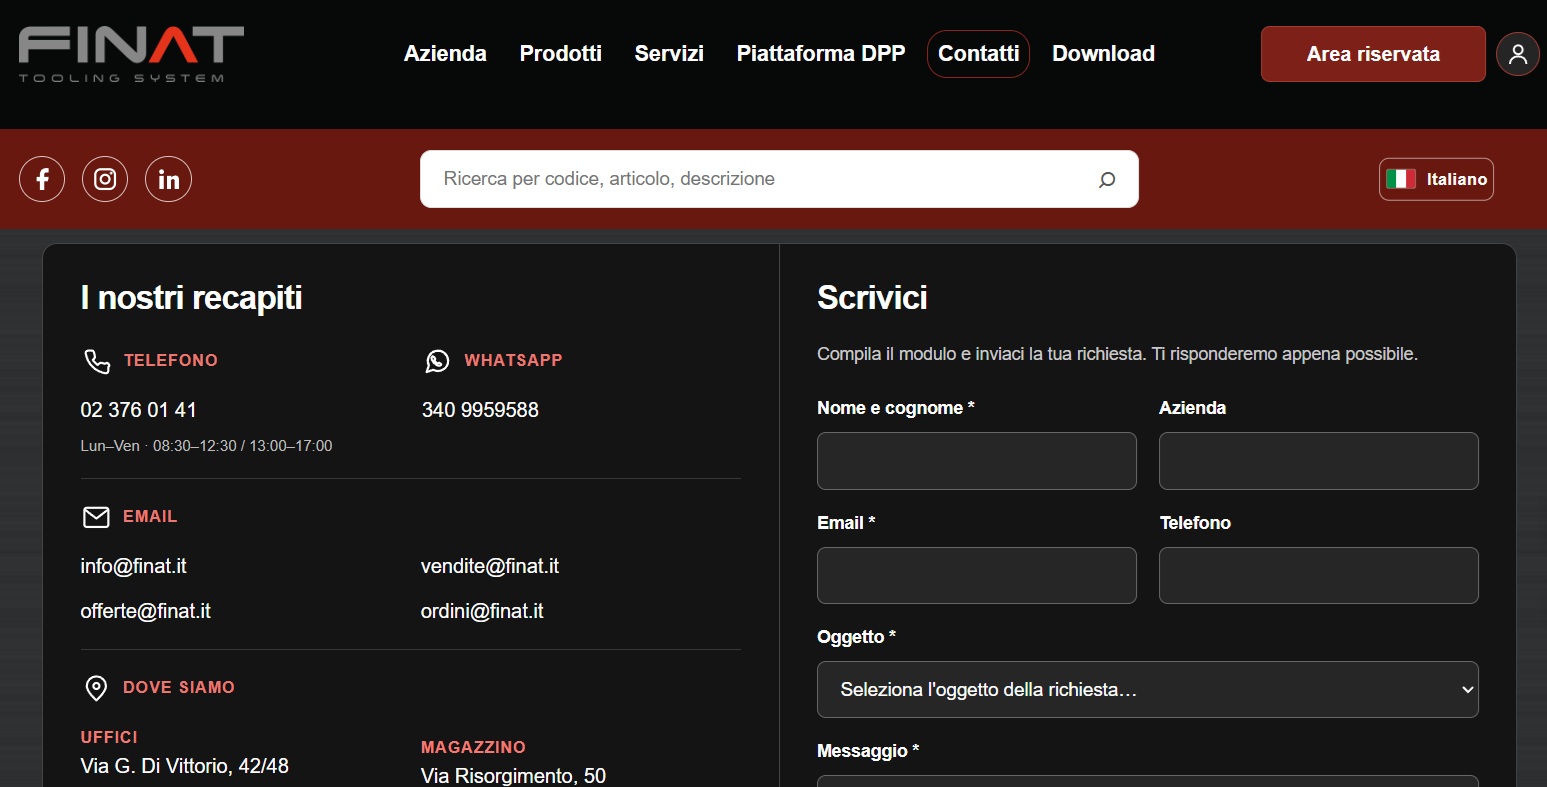
Task: Open the Facebook social icon
Action: point(42,179)
